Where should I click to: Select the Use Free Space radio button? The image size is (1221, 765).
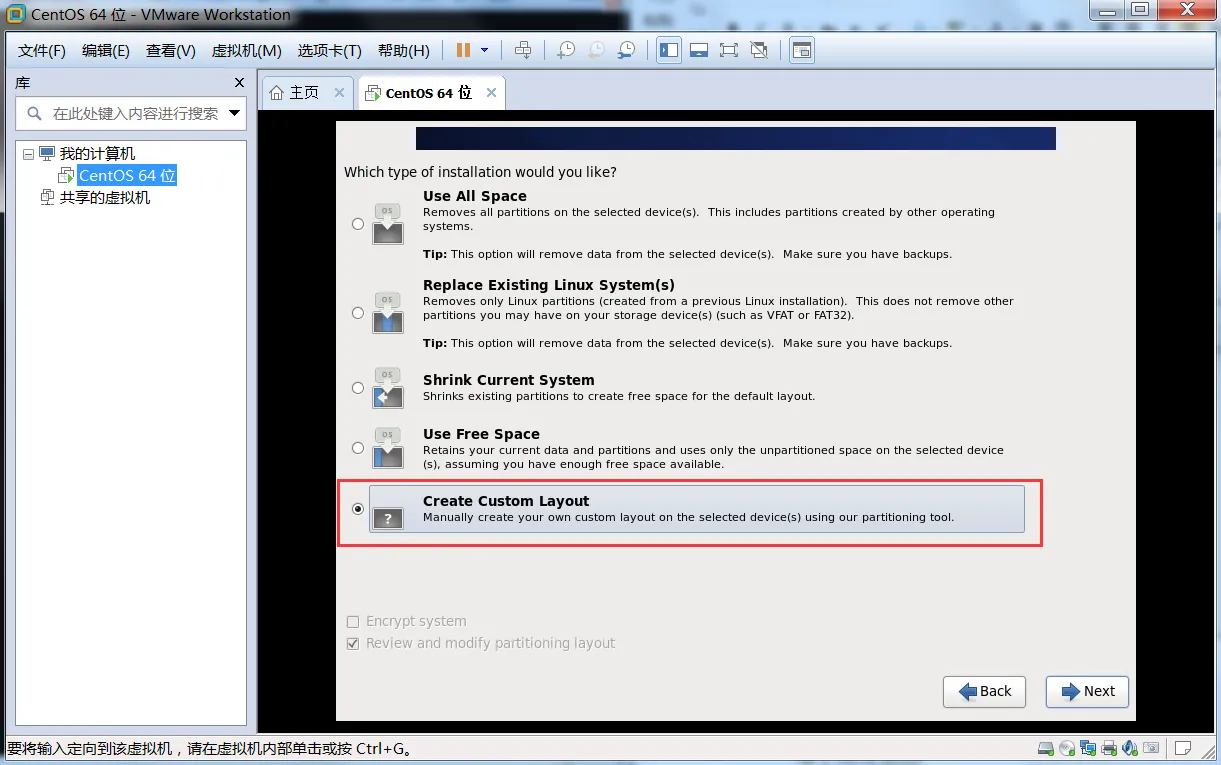point(358,448)
